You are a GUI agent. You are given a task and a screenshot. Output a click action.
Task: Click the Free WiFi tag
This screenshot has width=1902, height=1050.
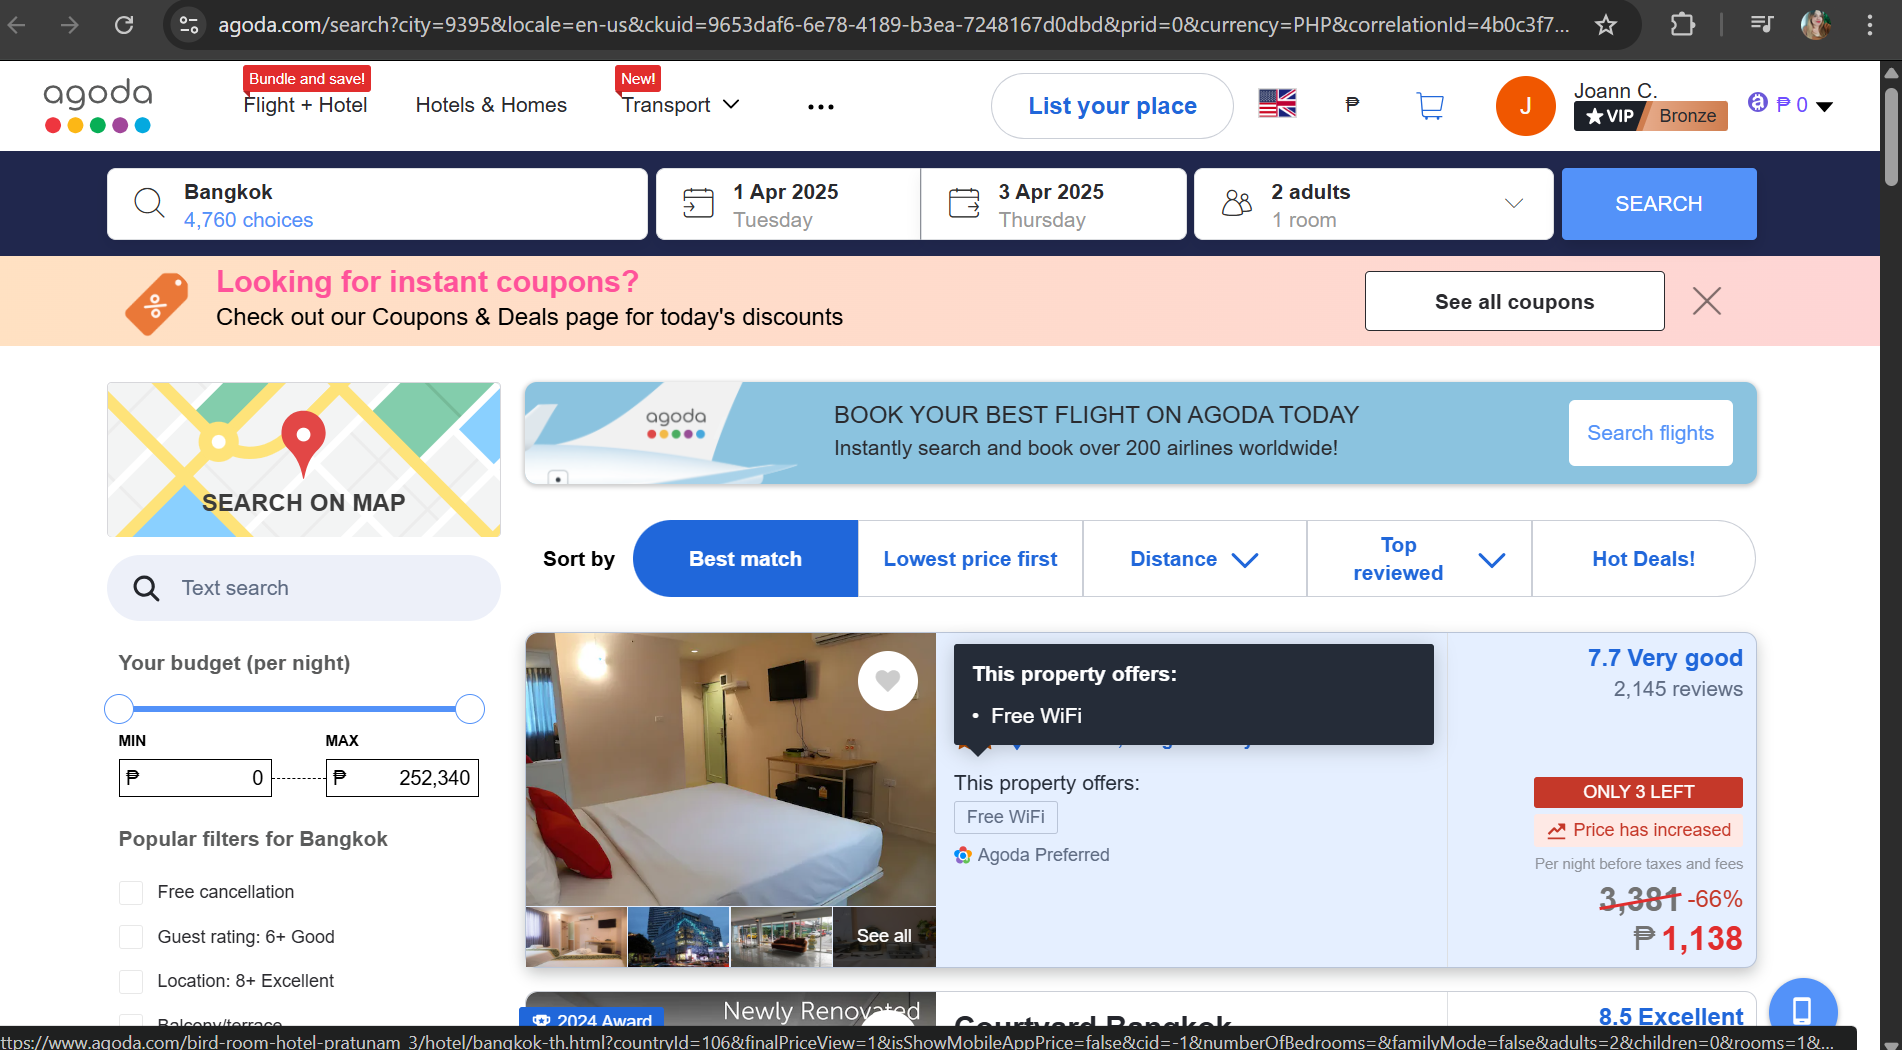click(x=1005, y=817)
